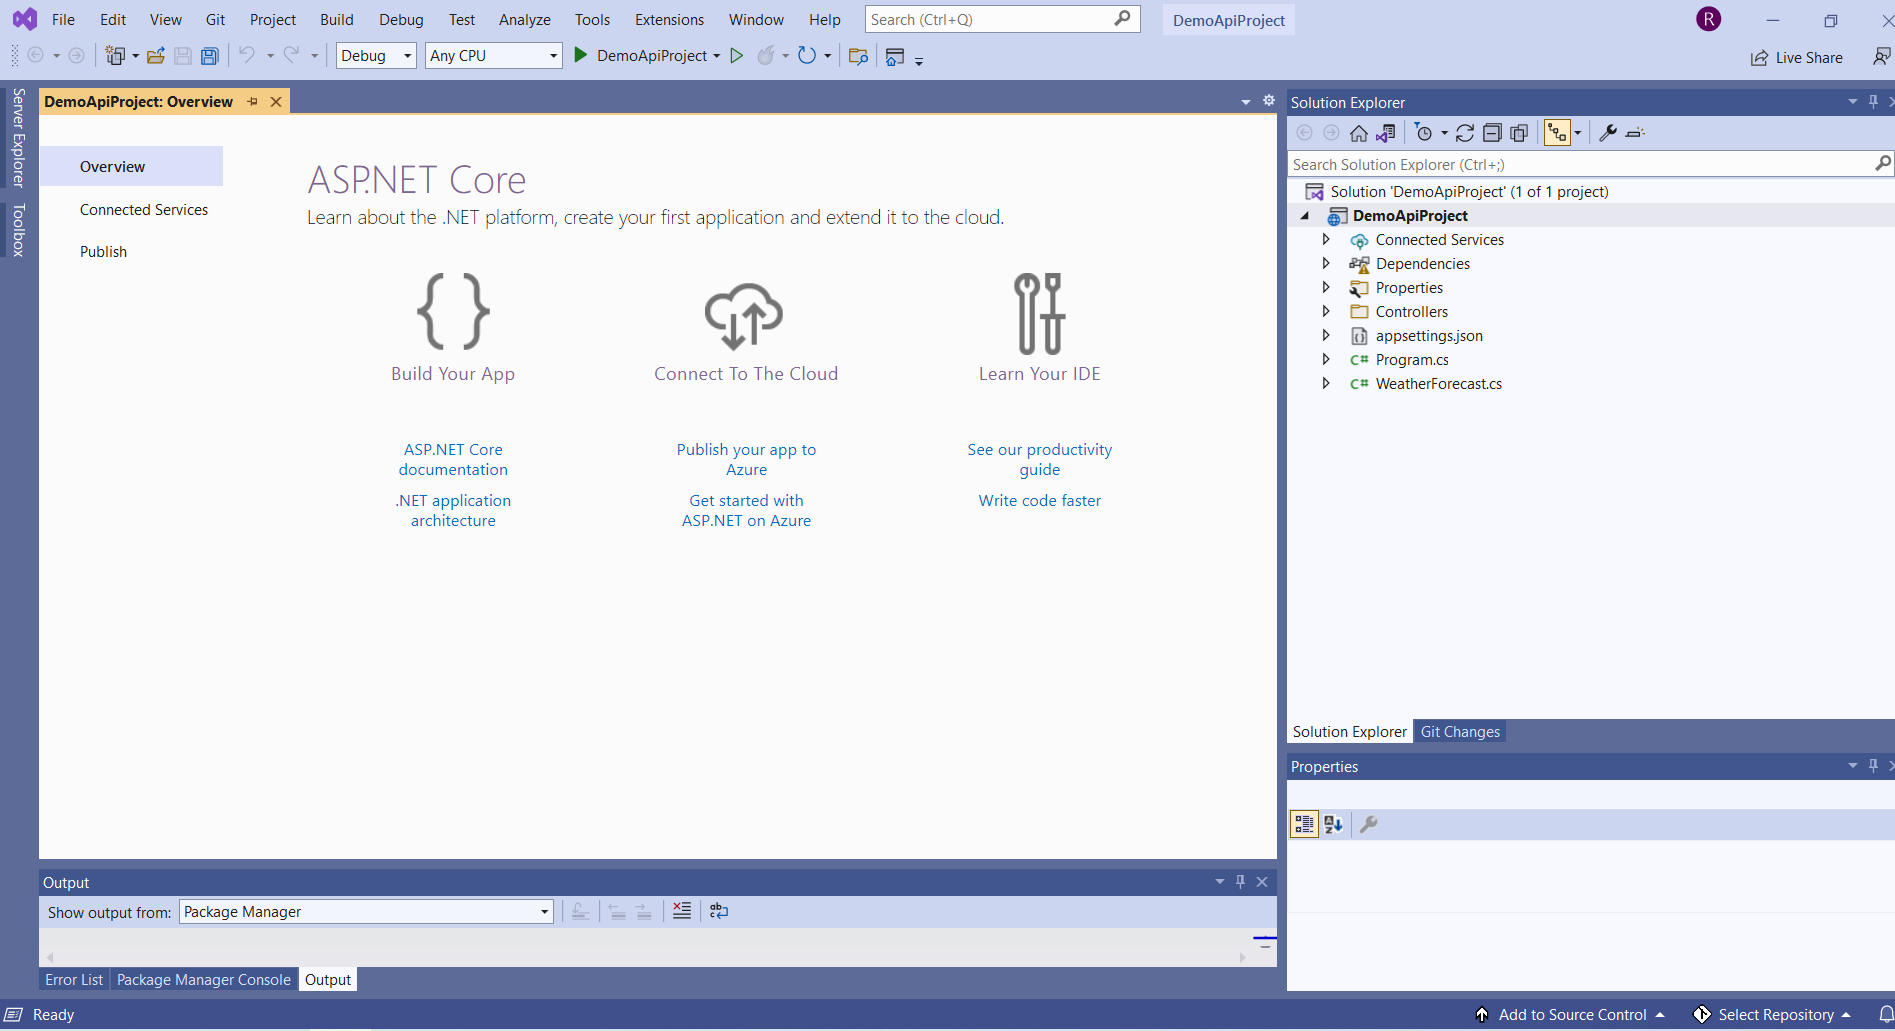Viewport: 1895px width, 1031px height.
Task: Expand the appsettings.json node
Action: point(1326,335)
